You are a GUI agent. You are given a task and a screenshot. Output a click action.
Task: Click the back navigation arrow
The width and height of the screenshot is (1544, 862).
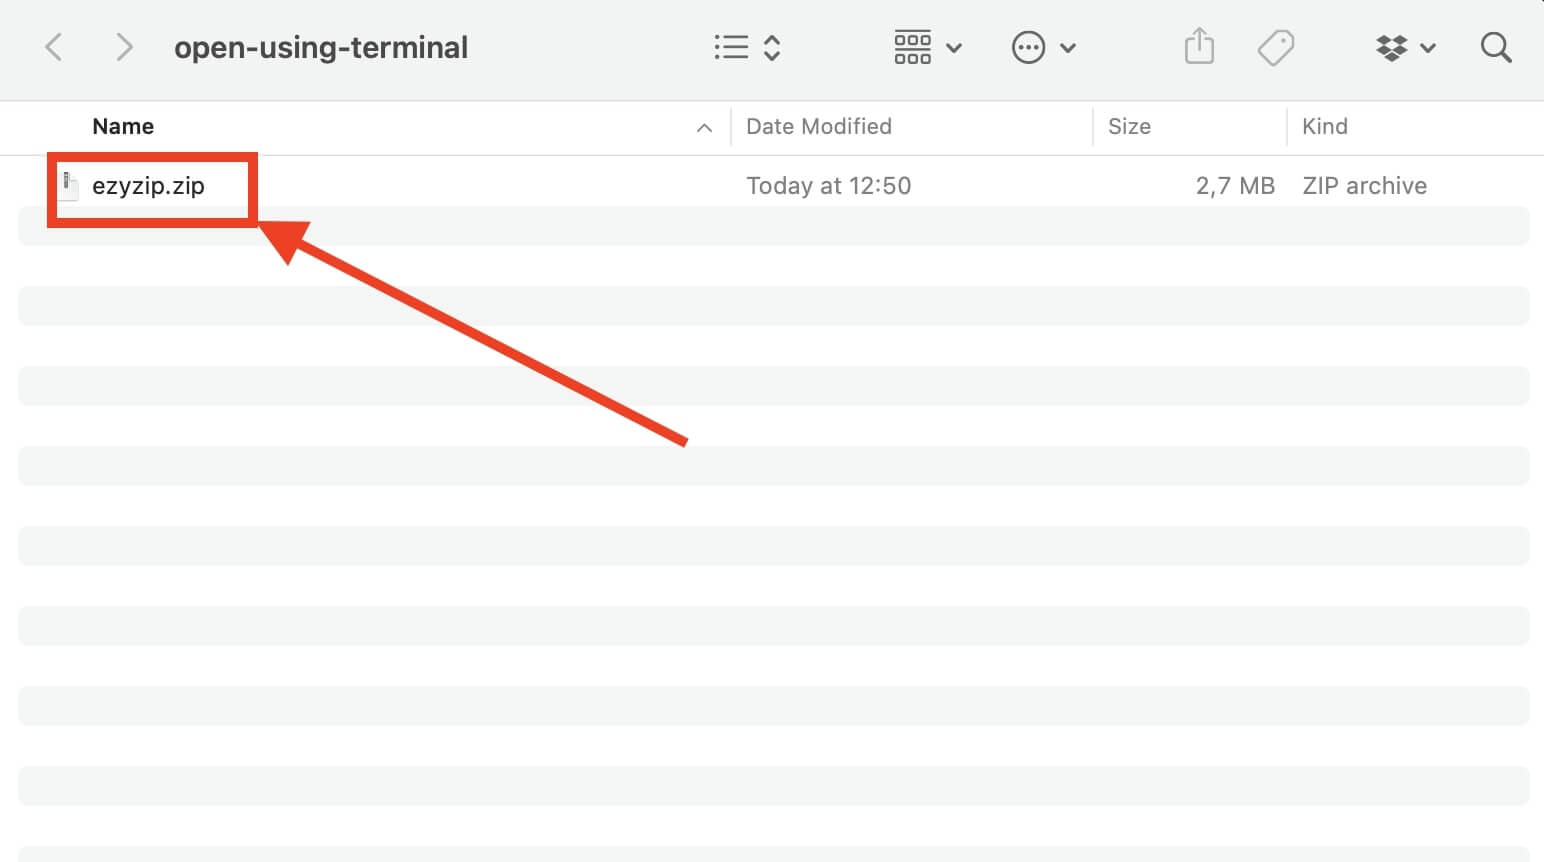(x=54, y=46)
